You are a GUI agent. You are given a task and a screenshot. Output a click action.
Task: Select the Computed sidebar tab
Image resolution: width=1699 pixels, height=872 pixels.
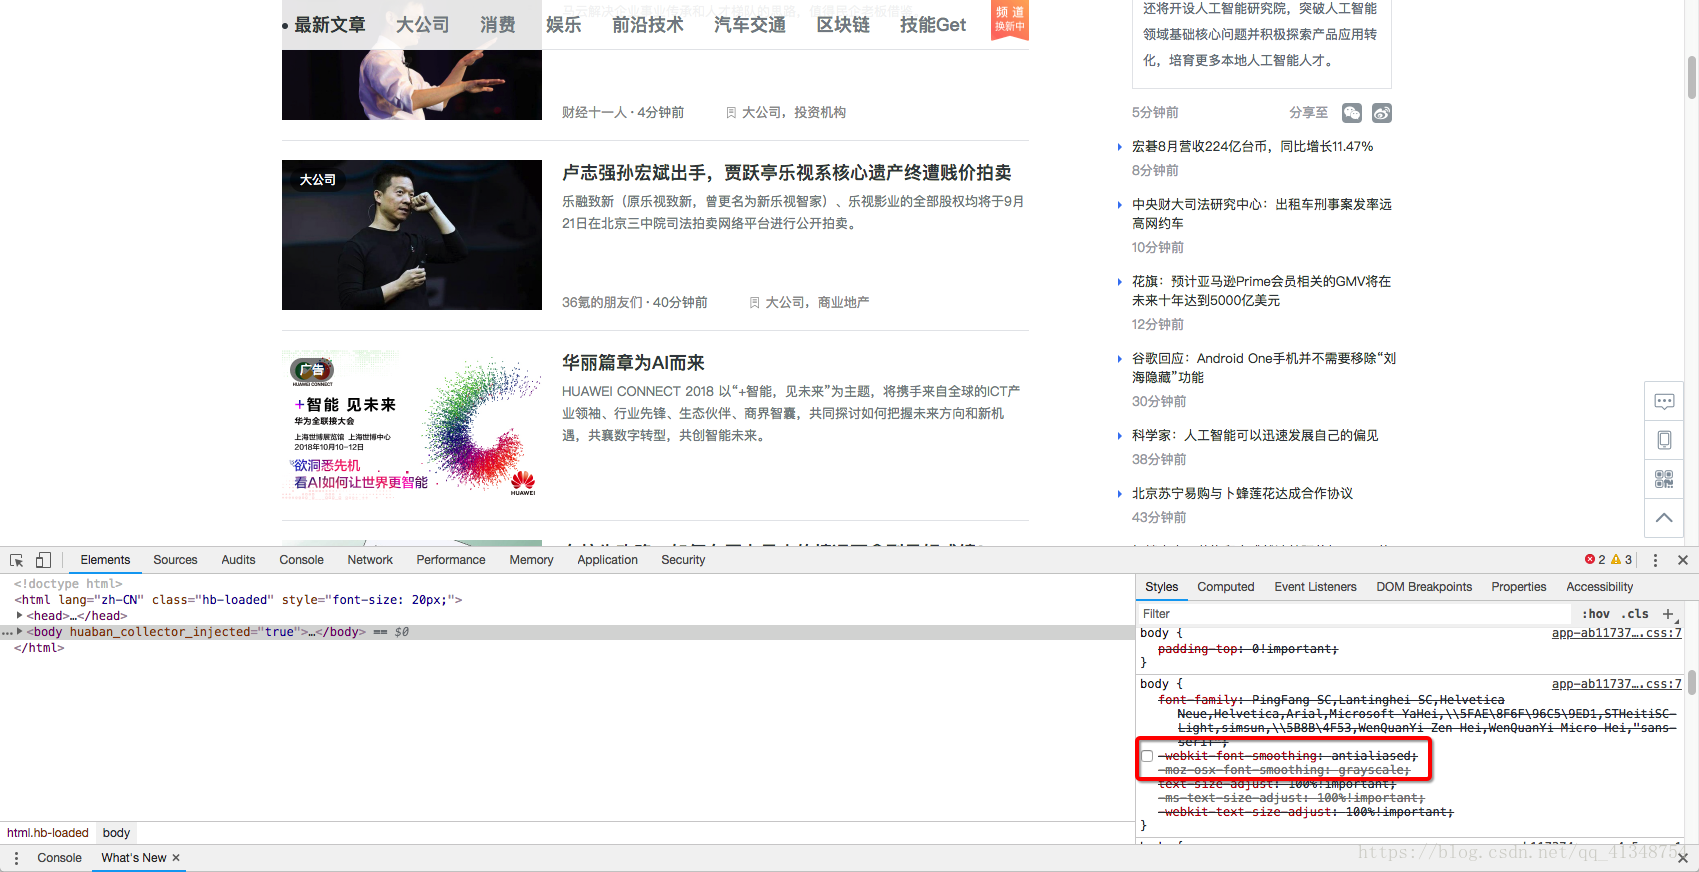point(1225,587)
